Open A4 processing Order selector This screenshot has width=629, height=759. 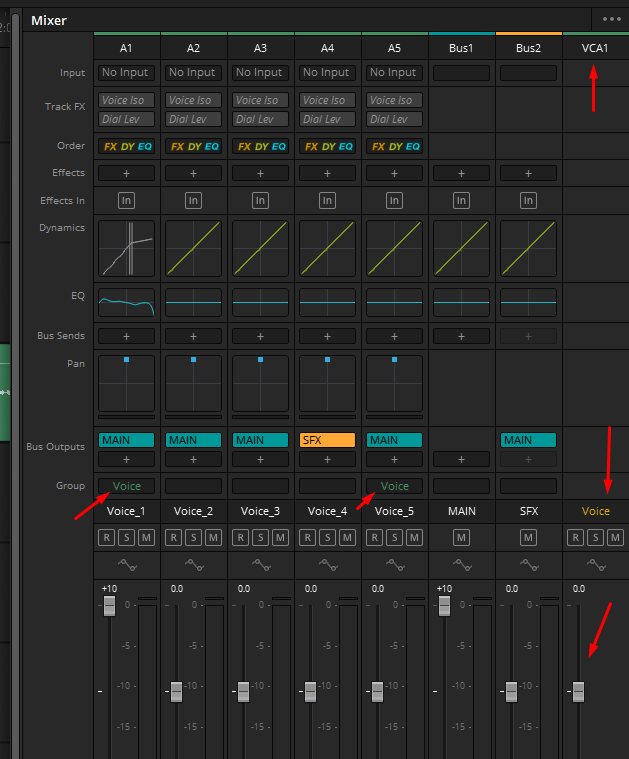coord(327,146)
